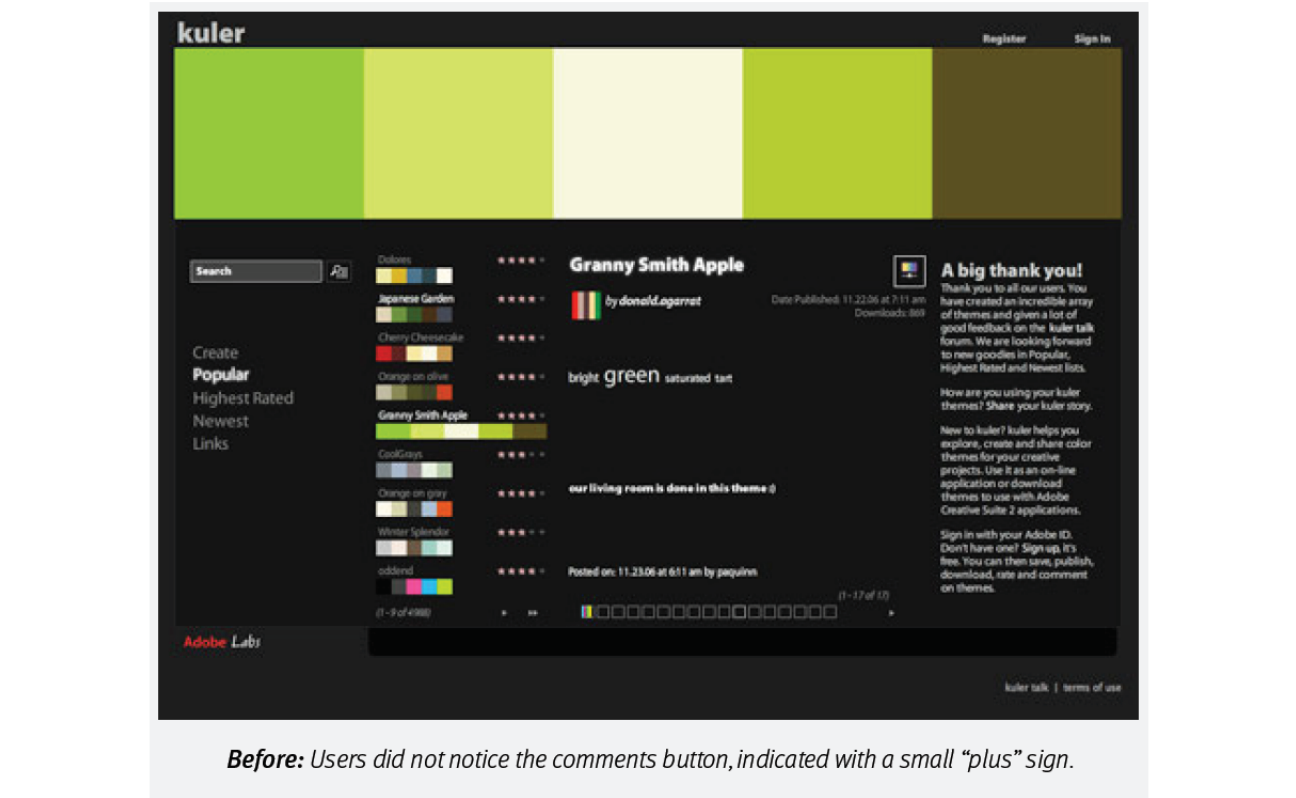Viewport: 1296px width, 798px height.
Task: Rate the Dolores theme using its stars
Action: [x=520, y=260]
